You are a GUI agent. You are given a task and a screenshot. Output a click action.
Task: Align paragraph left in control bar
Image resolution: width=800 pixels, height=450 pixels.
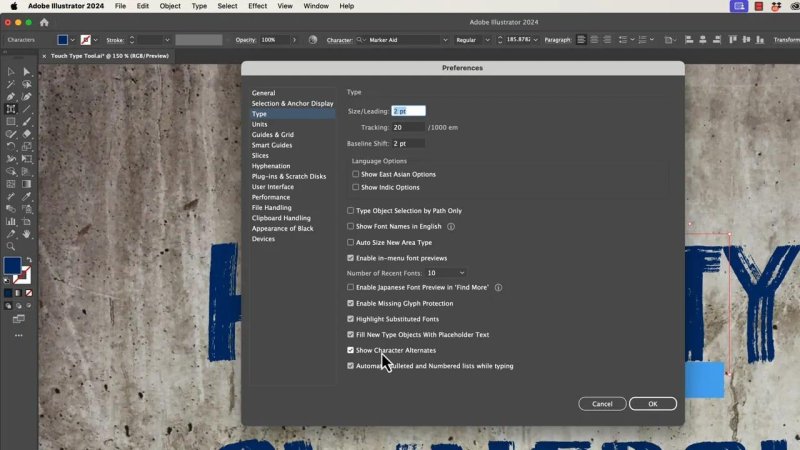581,40
